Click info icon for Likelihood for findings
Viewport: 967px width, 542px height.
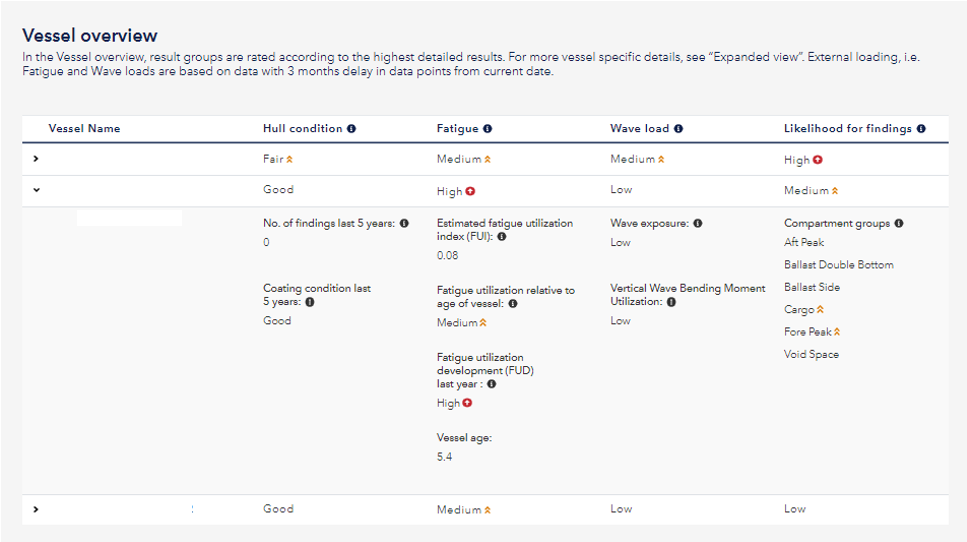(920, 129)
